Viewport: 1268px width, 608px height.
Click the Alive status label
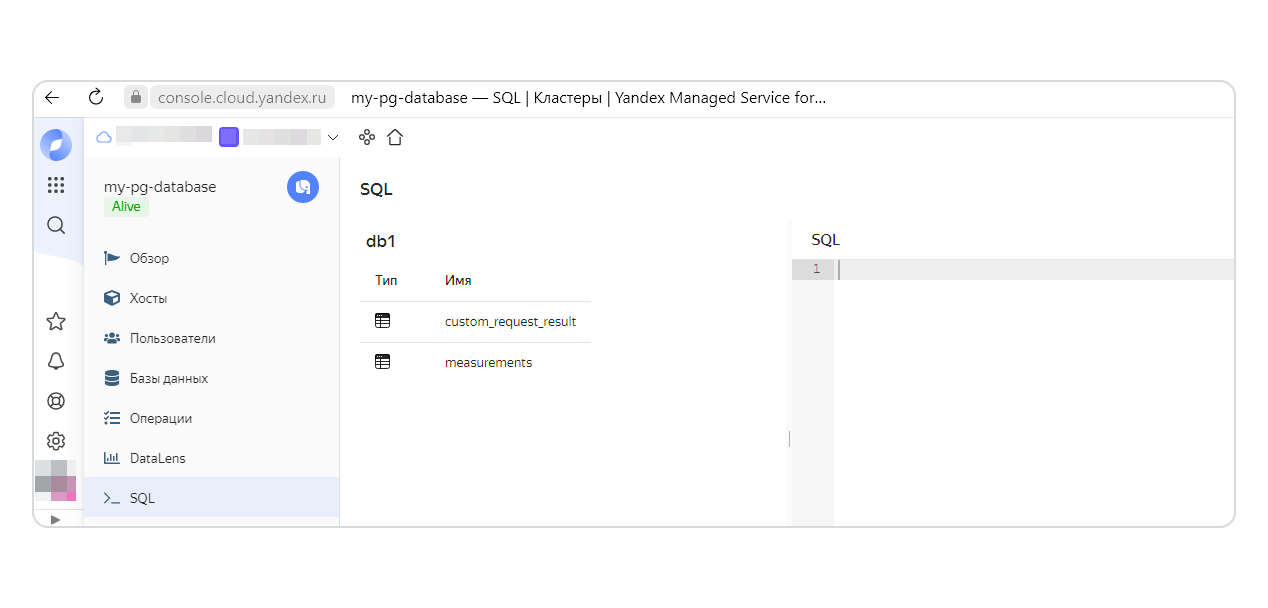coord(126,207)
